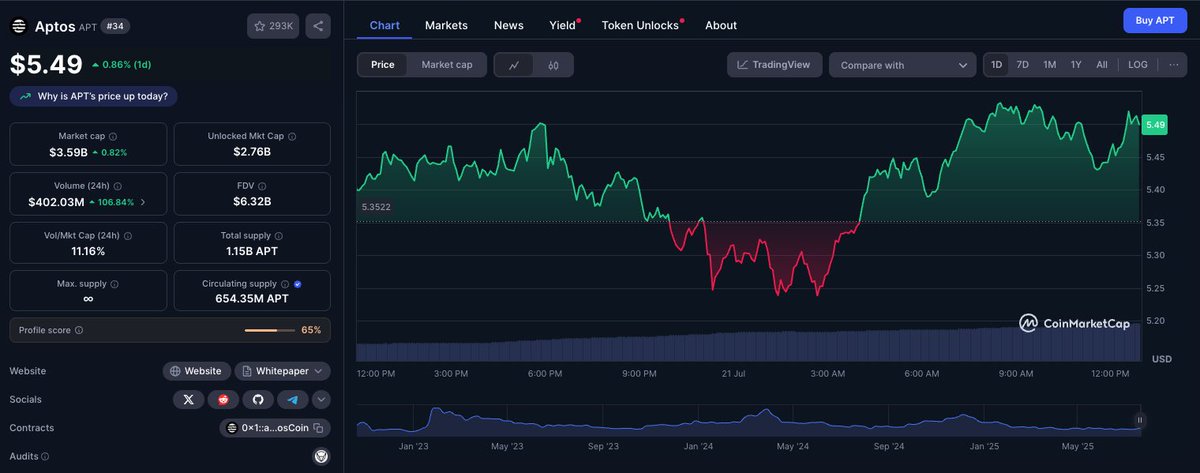Click the Volume (24h) info icon

click(x=118, y=186)
